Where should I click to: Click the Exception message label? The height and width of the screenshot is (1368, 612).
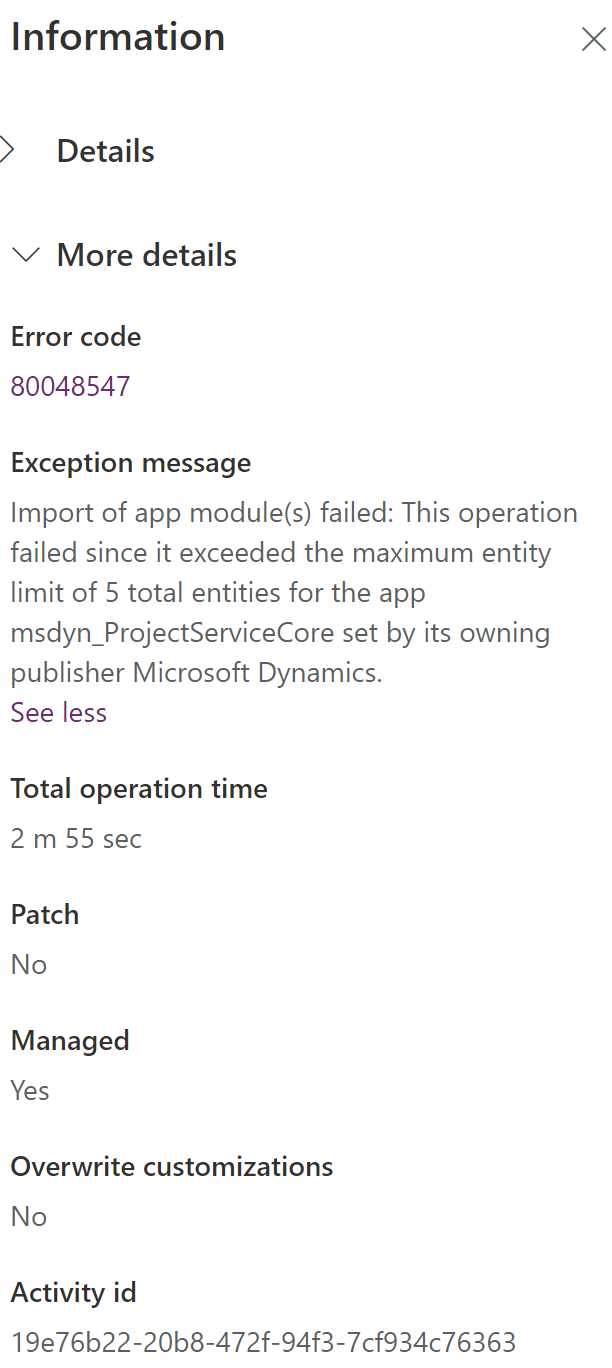(x=130, y=462)
